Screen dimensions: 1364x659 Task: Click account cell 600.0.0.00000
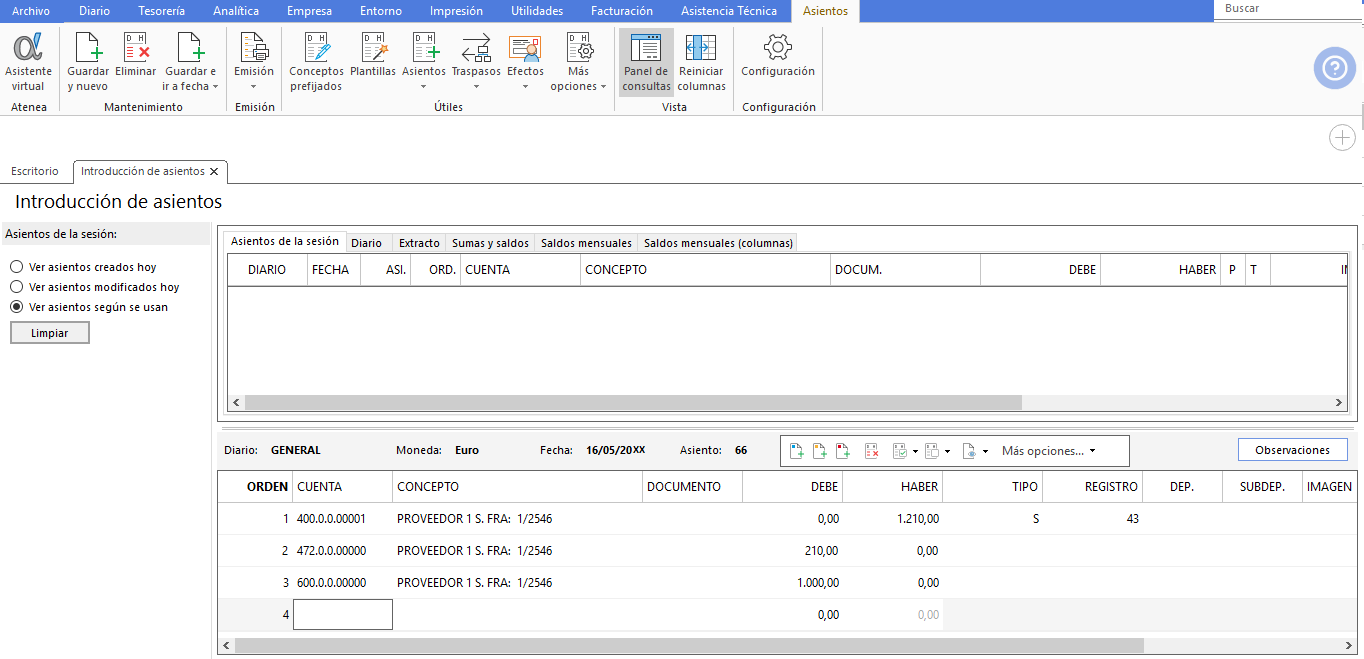point(331,583)
